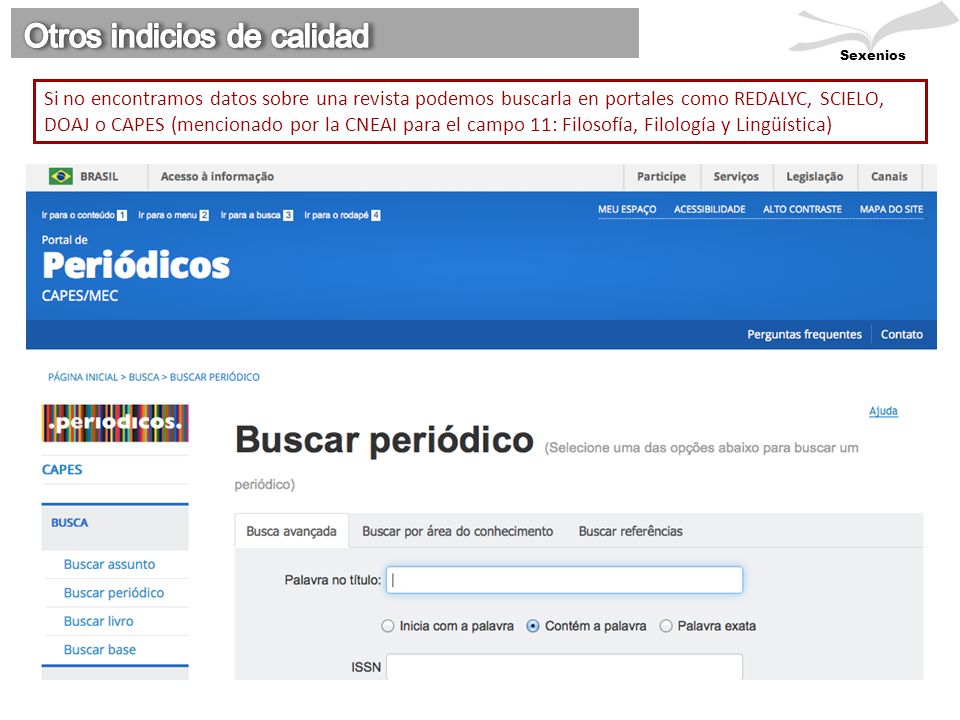Select the BUSCA sidebar section
The image size is (960, 720).
pos(69,523)
